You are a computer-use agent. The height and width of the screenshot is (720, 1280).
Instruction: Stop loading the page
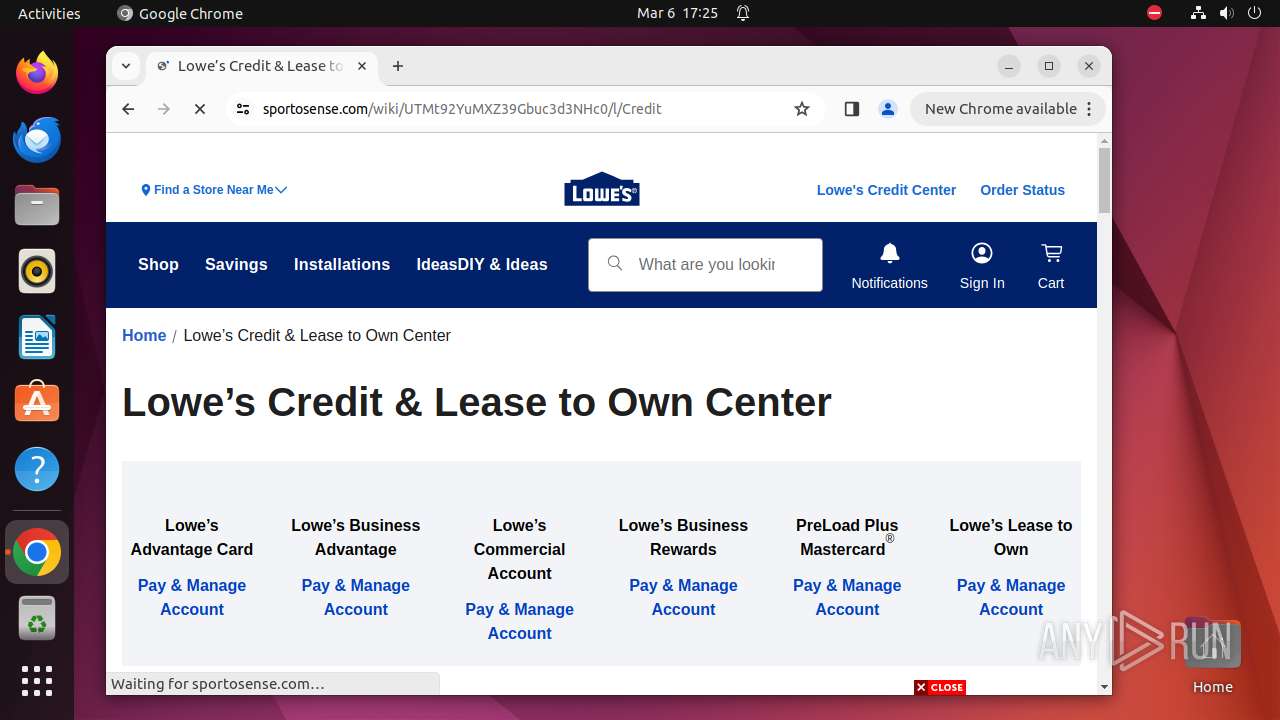[200, 109]
